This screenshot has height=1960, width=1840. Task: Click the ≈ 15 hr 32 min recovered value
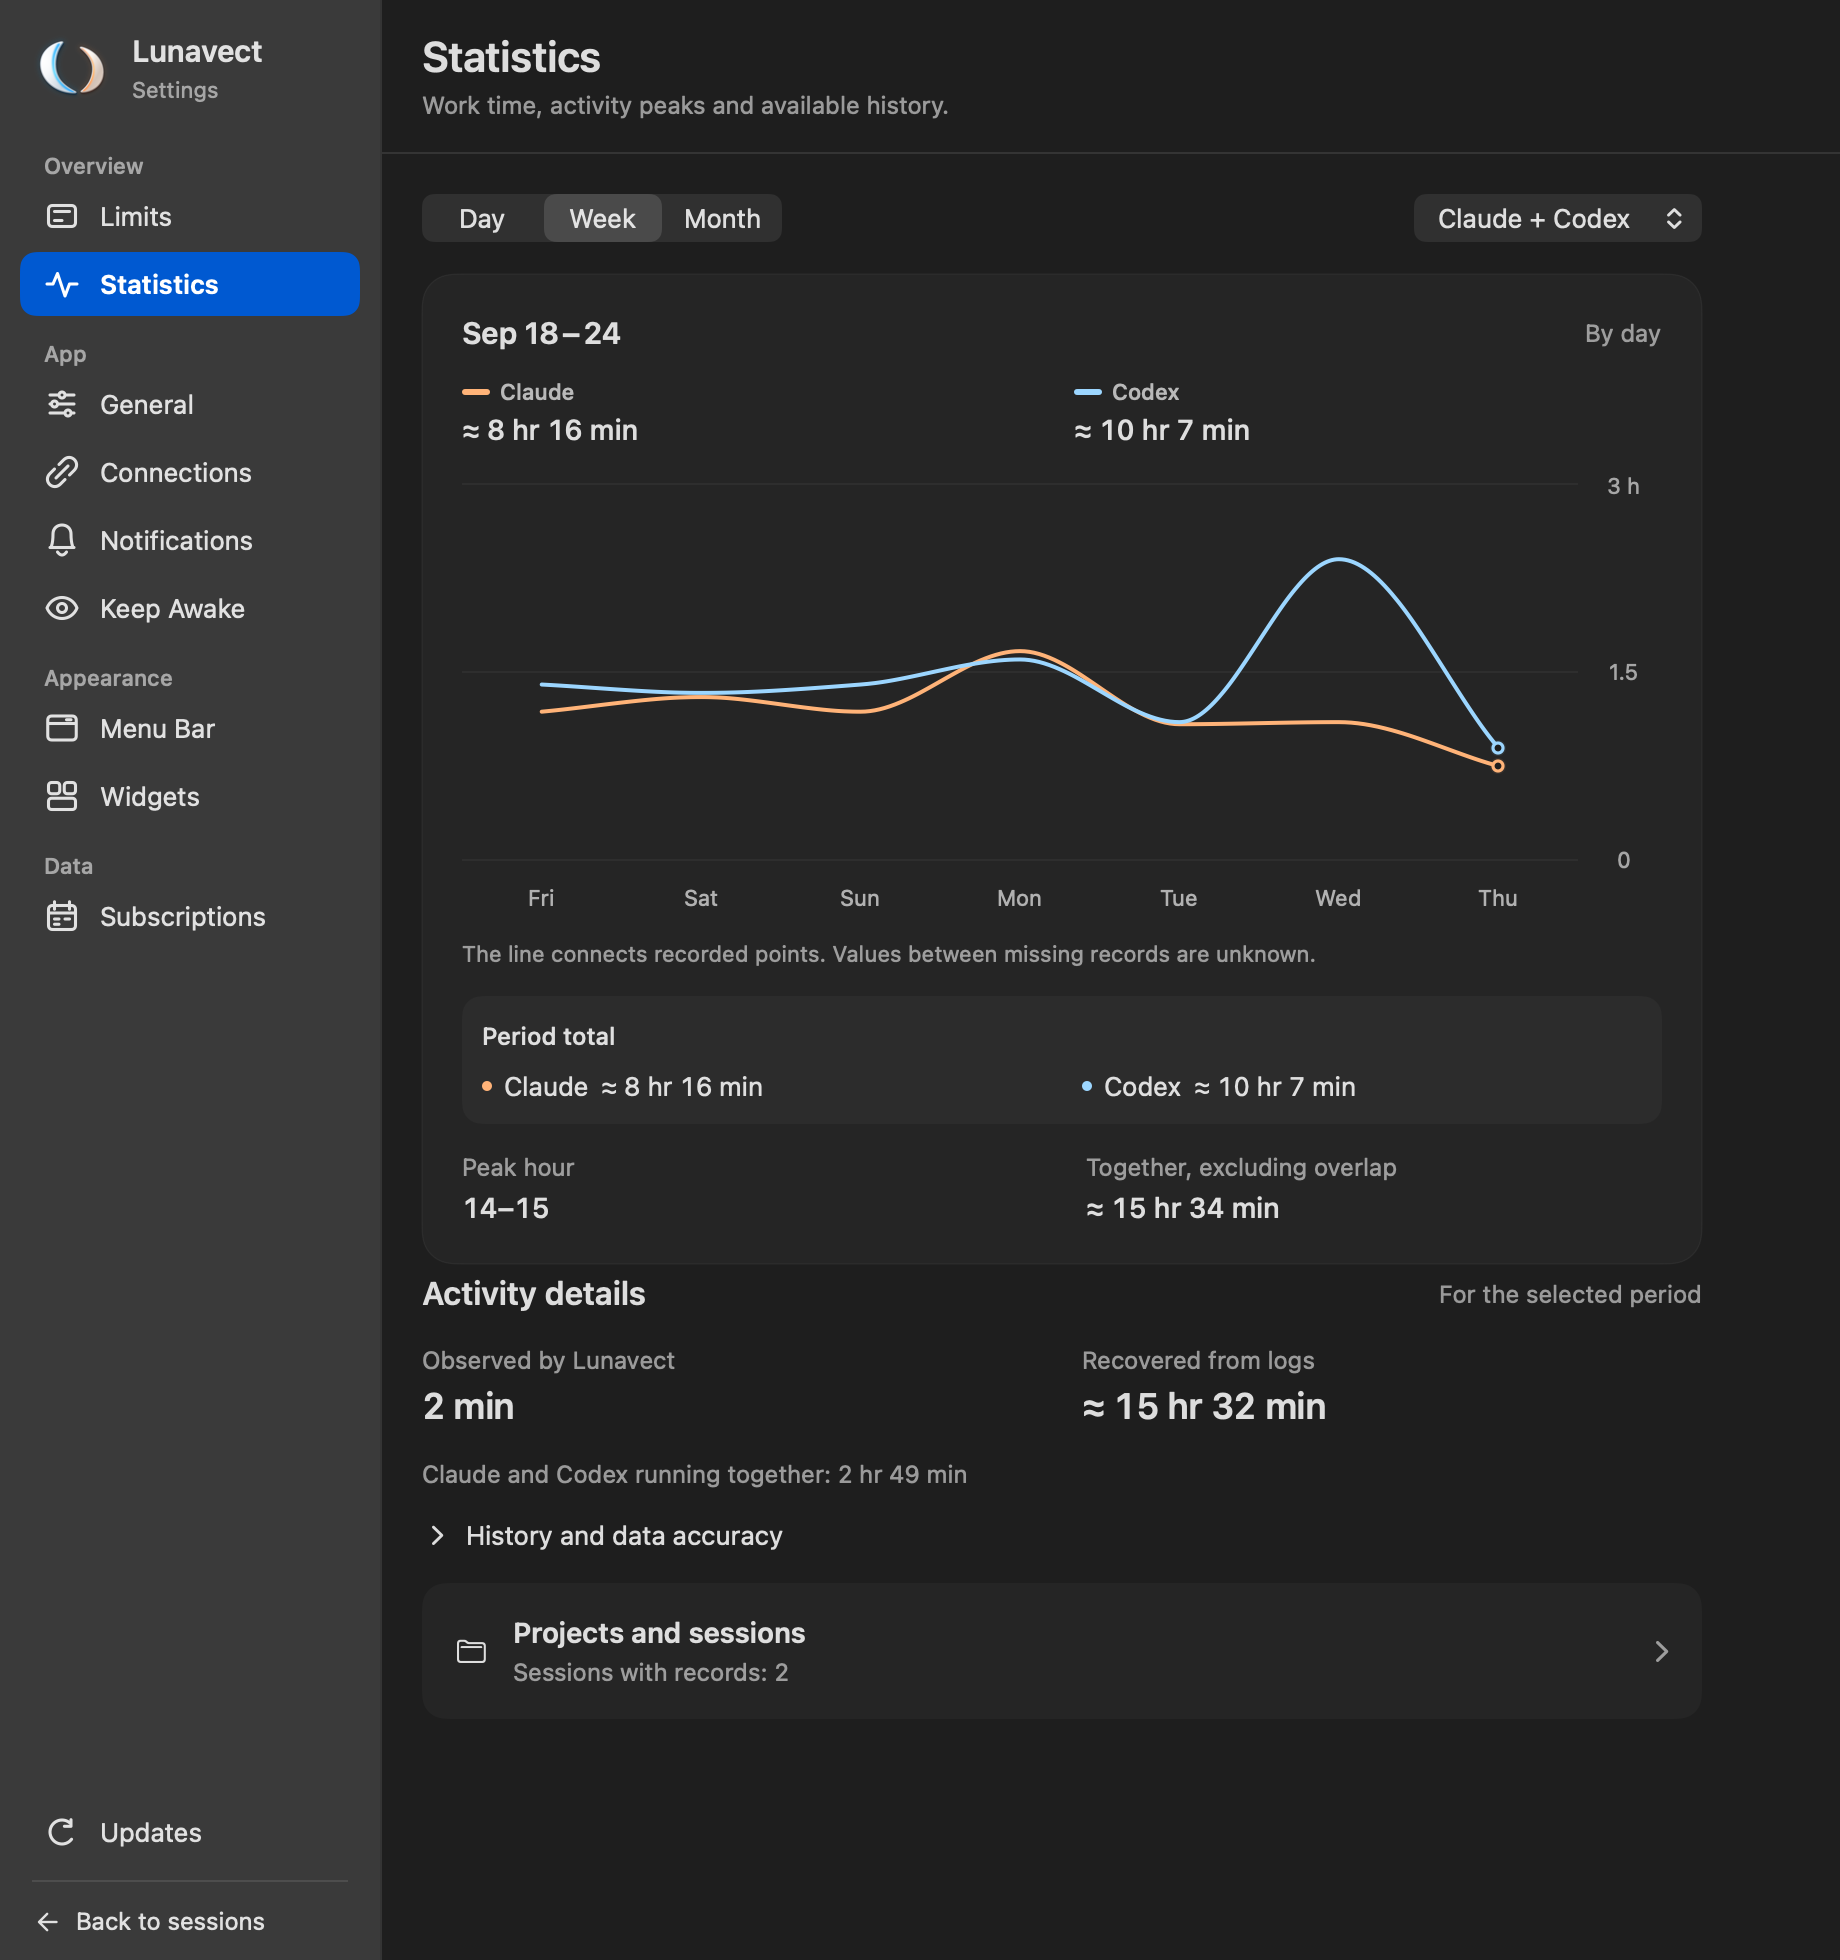point(1204,1406)
